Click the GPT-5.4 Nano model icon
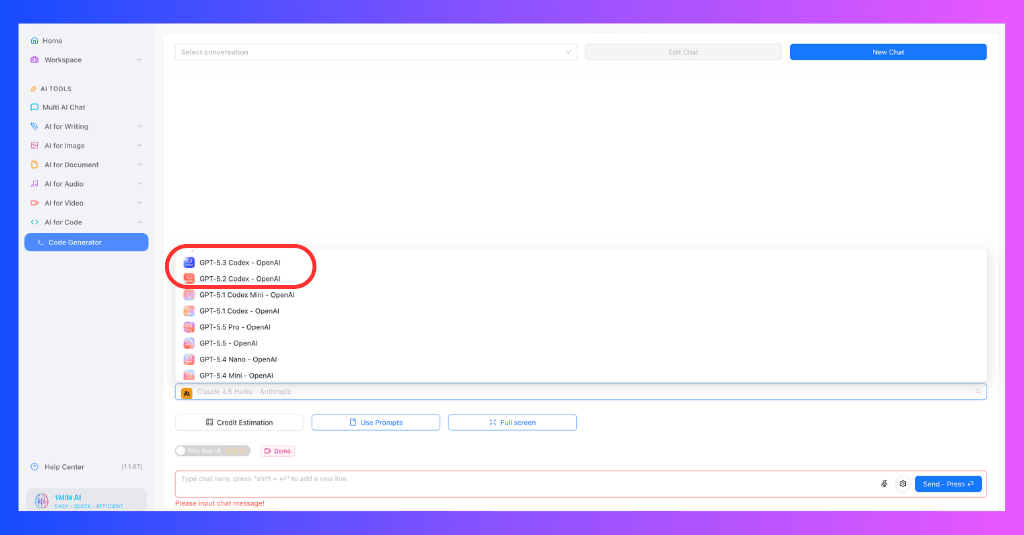 [x=189, y=359]
